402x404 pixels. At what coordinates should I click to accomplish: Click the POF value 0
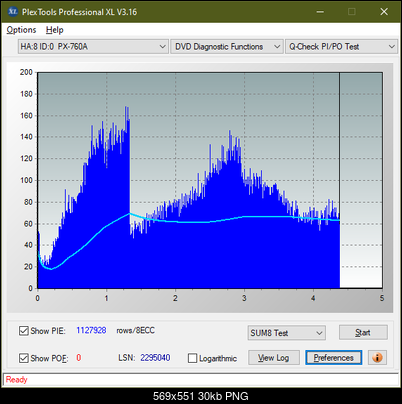[79, 358]
